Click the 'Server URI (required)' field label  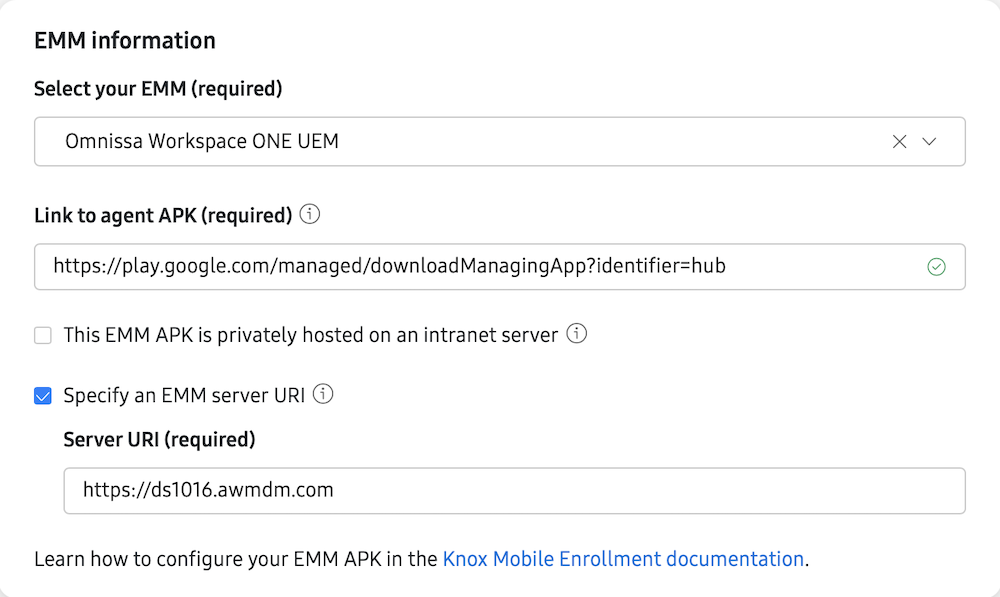click(159, 440)
